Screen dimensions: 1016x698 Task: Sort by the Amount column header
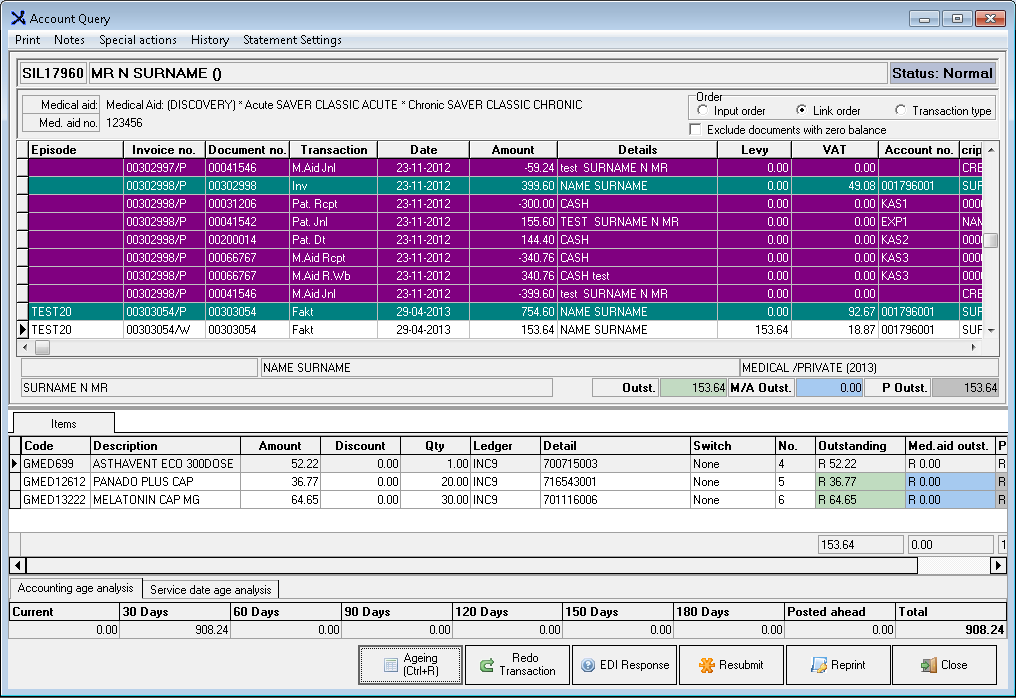(x=513, y=149)
